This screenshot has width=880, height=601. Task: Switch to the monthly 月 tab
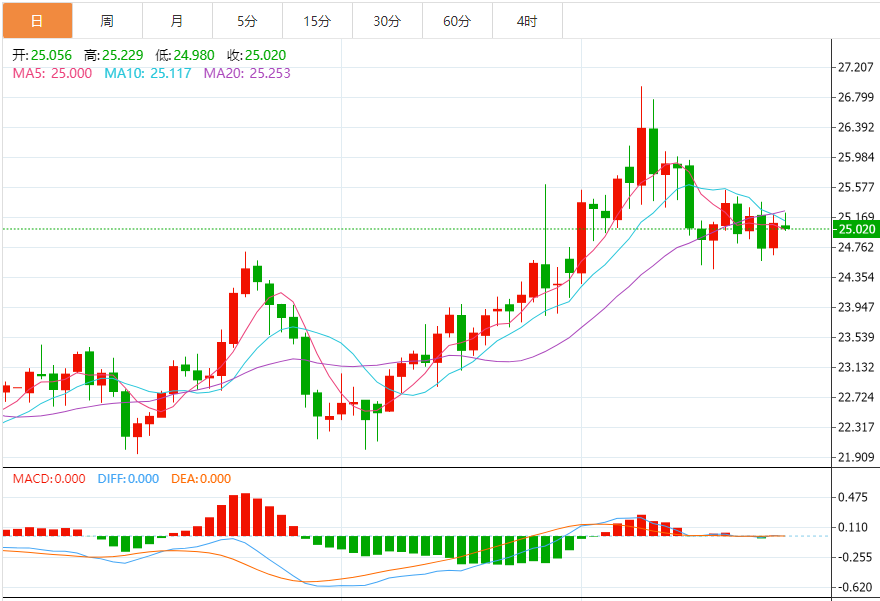tap(177, 21)
